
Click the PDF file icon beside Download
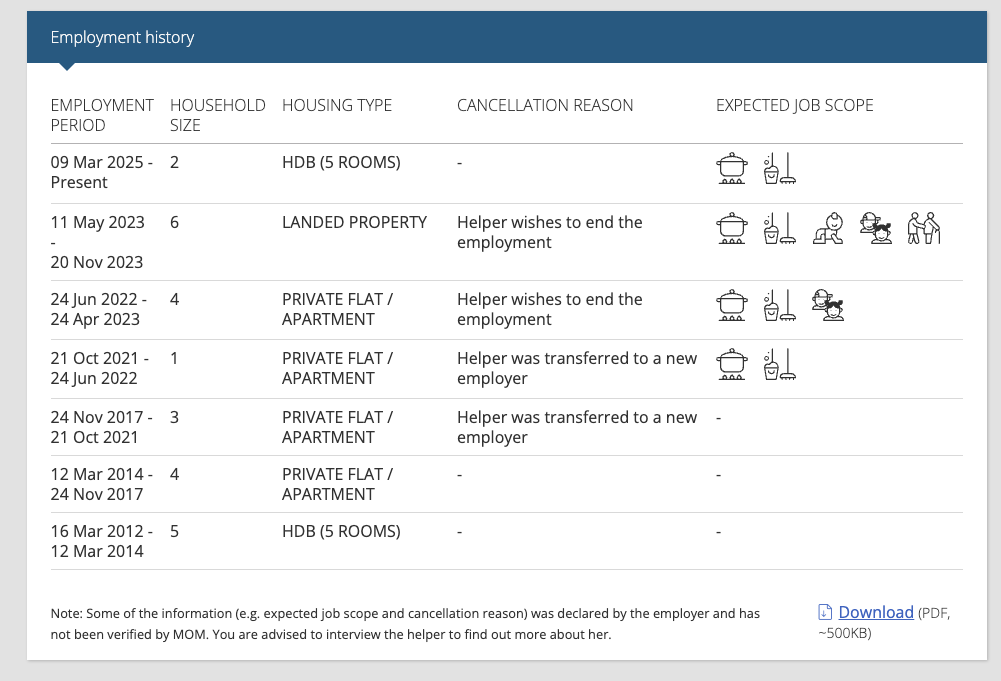coord(825,612)
